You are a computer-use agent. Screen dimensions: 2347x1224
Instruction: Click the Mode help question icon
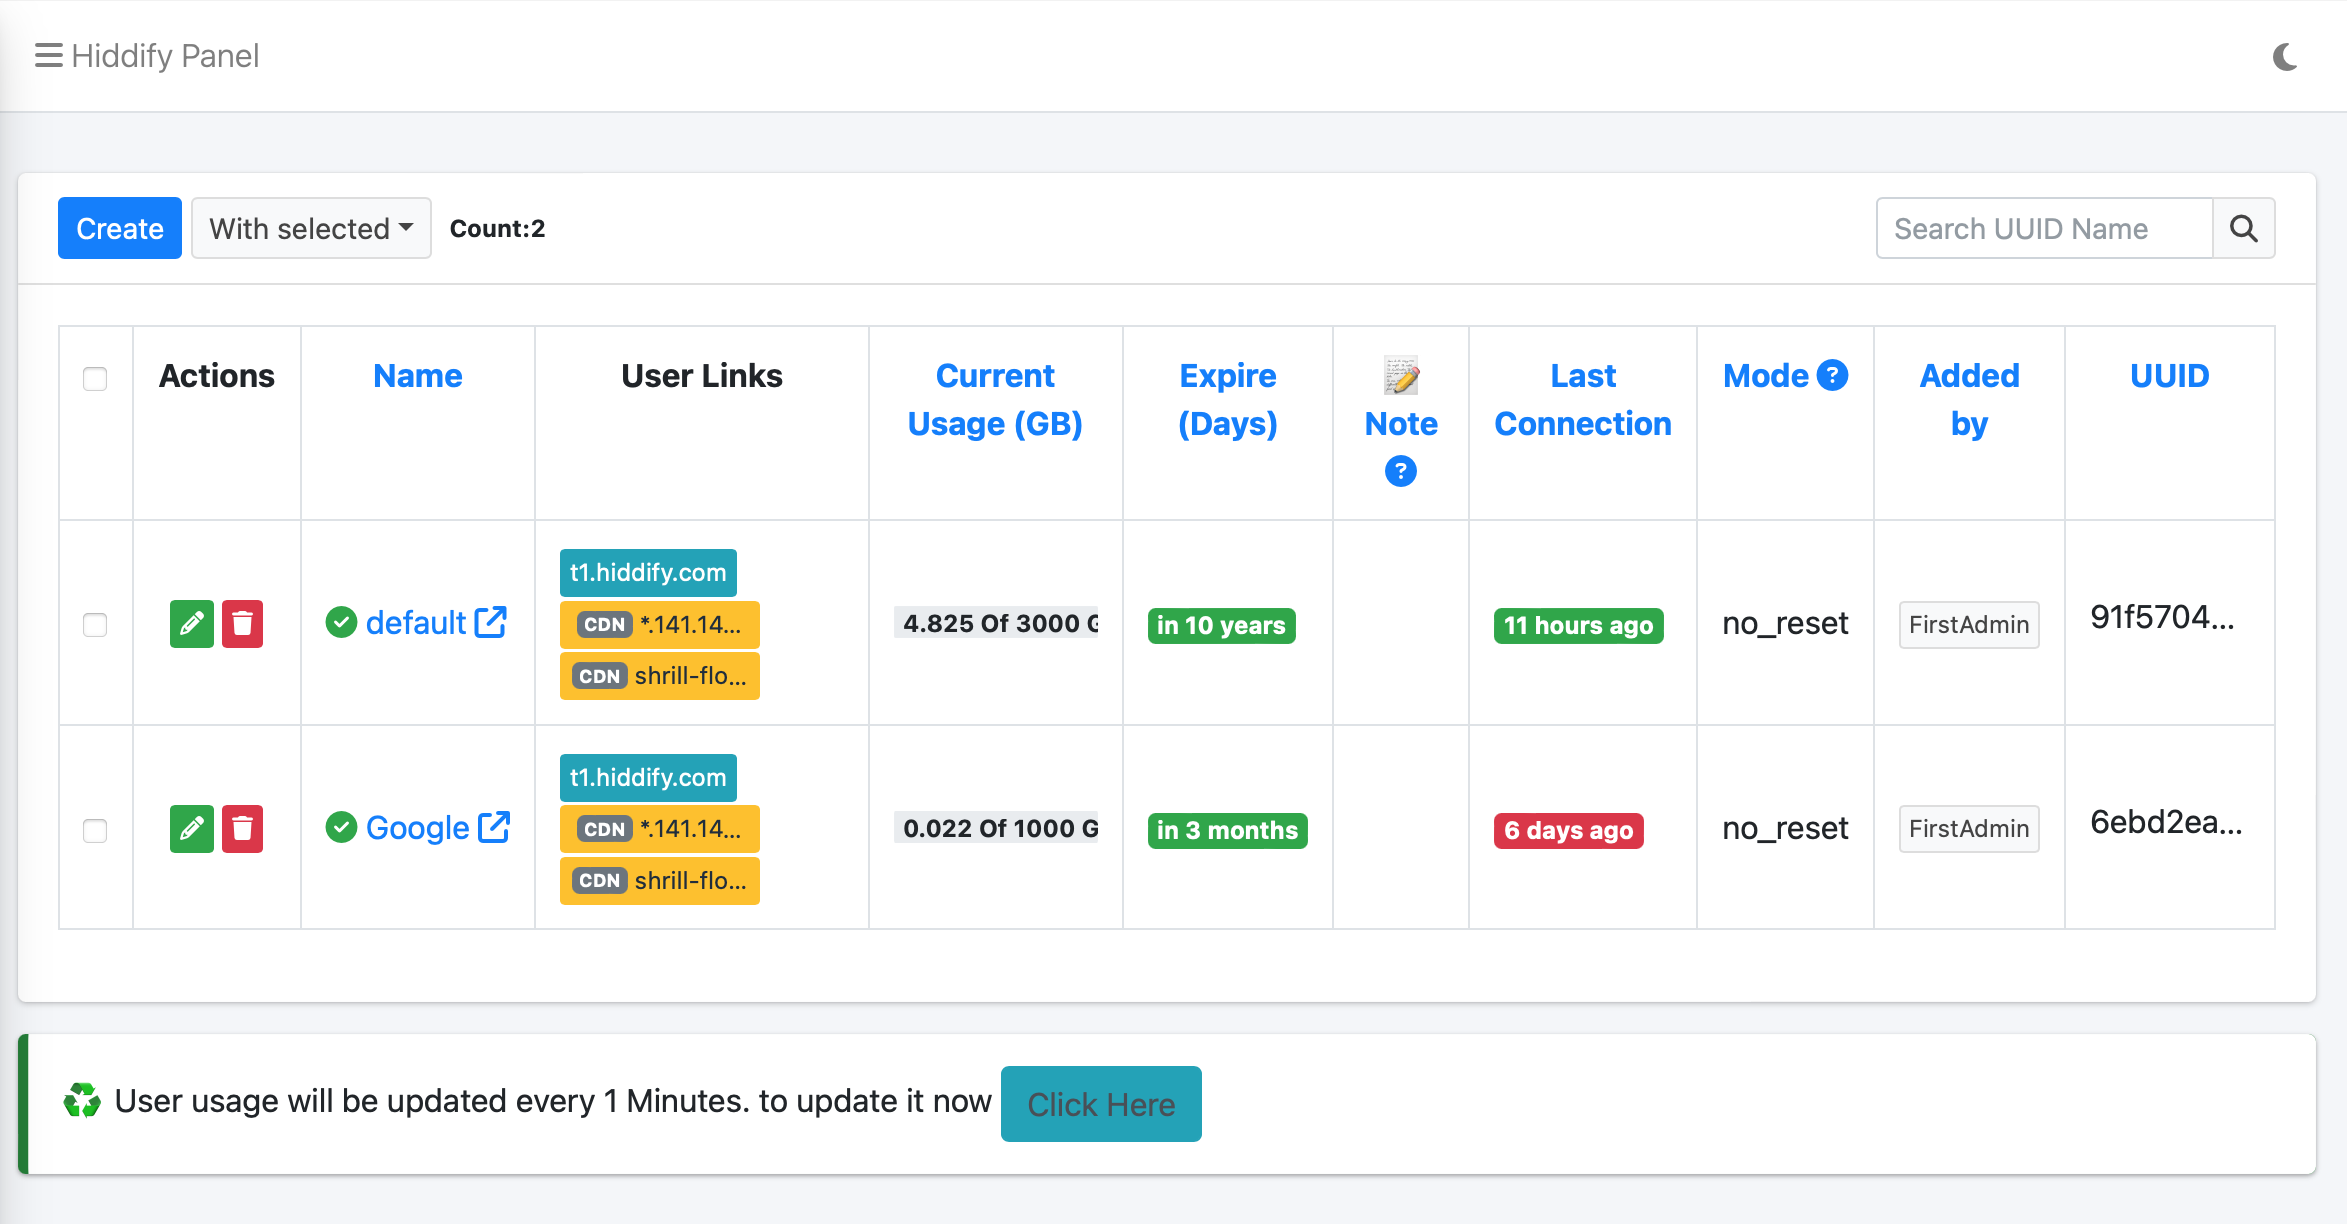tap(1832, 375)
